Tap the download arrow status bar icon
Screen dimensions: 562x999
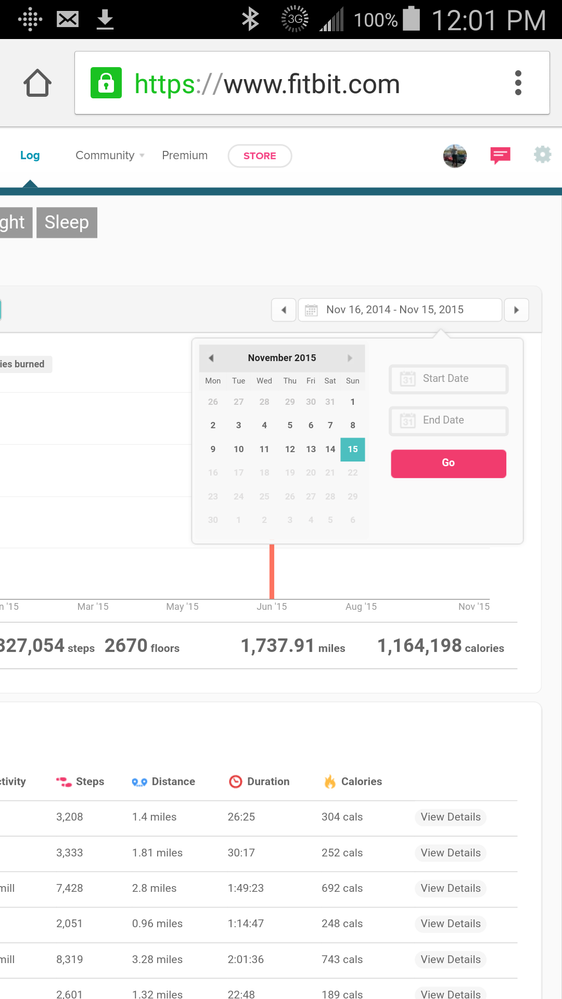tap(104, 20)
